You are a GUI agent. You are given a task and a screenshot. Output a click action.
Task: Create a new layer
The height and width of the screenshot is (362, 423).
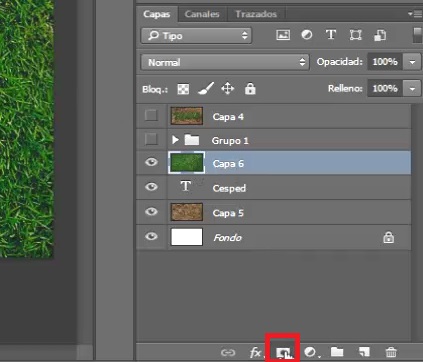coord(364,352)
